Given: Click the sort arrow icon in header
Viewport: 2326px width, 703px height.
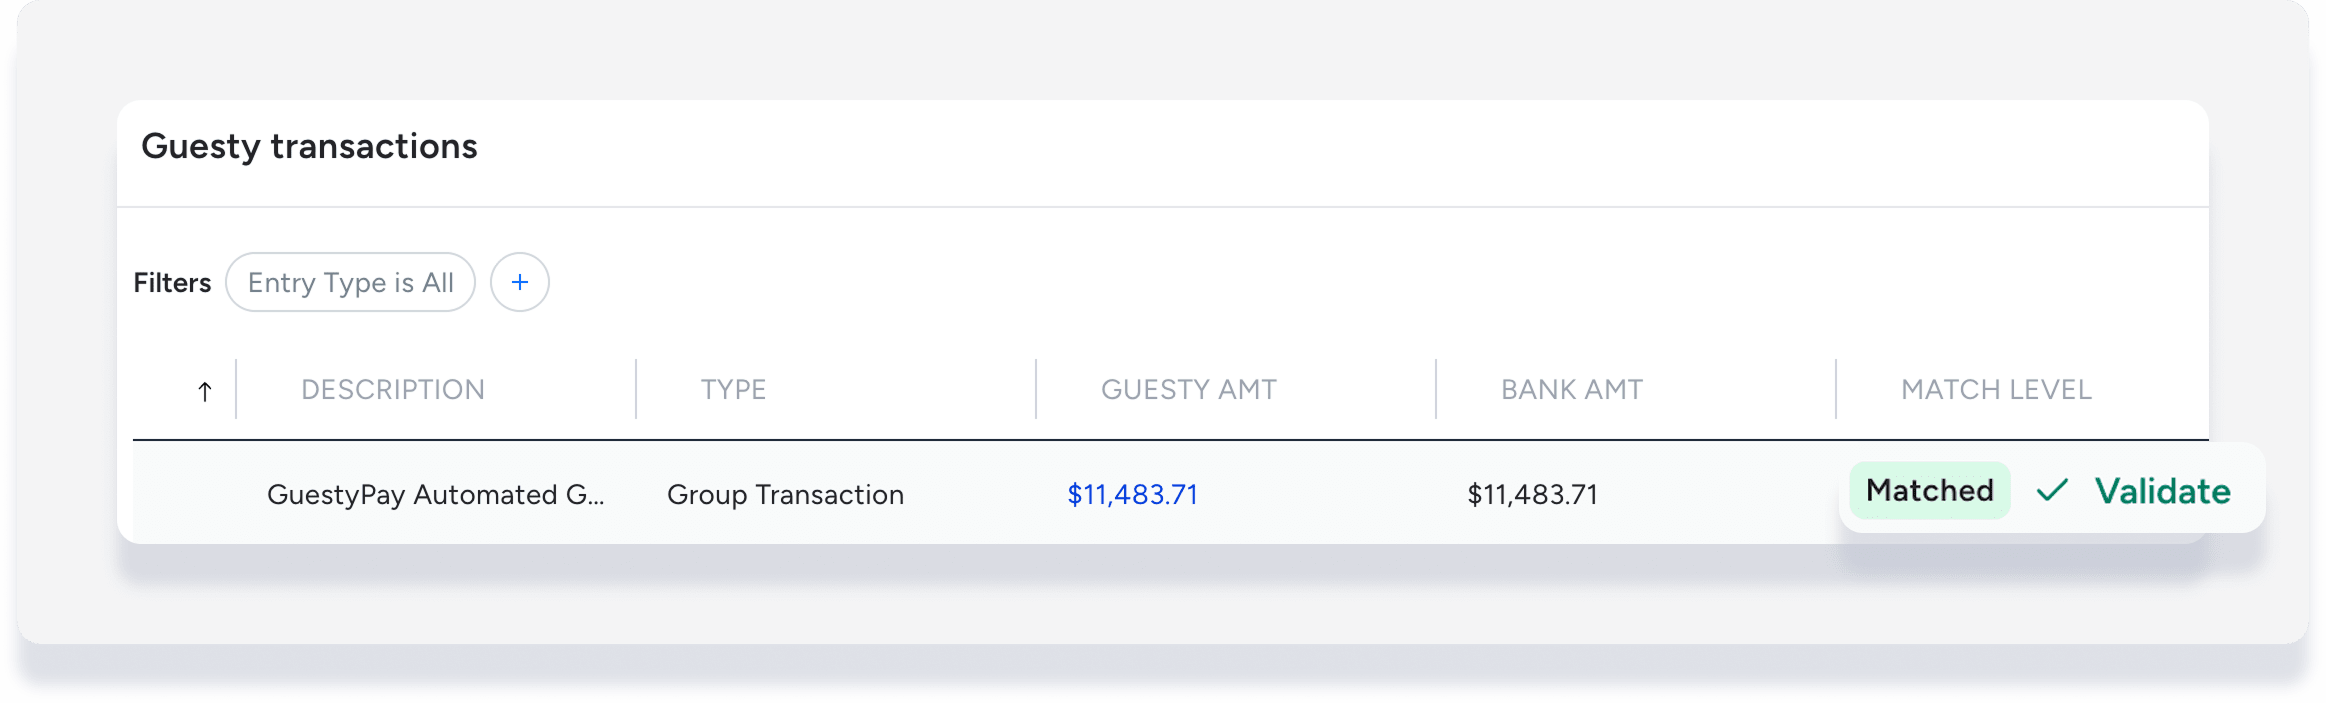Looking at the screenshot, I should coord(205,391).
